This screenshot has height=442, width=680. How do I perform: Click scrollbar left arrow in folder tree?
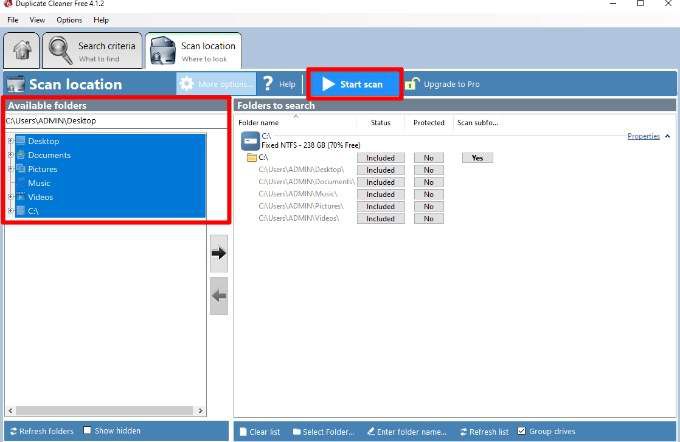click(x=10, y=410)
